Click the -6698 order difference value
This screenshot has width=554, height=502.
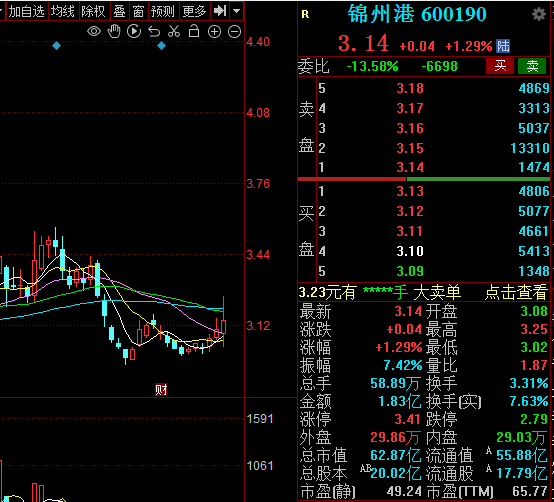tap(440, 66)
